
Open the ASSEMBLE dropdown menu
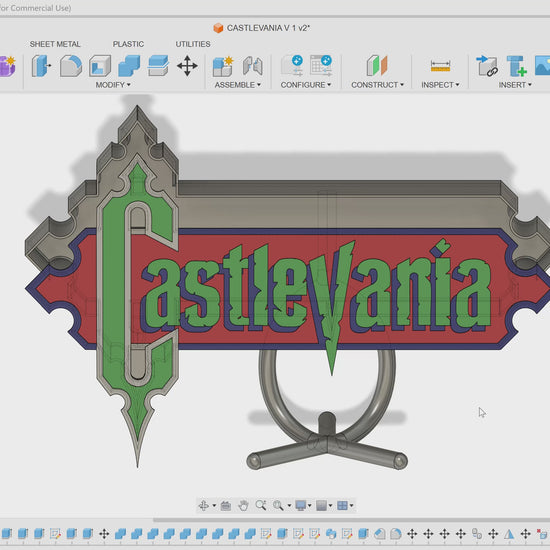237,85
